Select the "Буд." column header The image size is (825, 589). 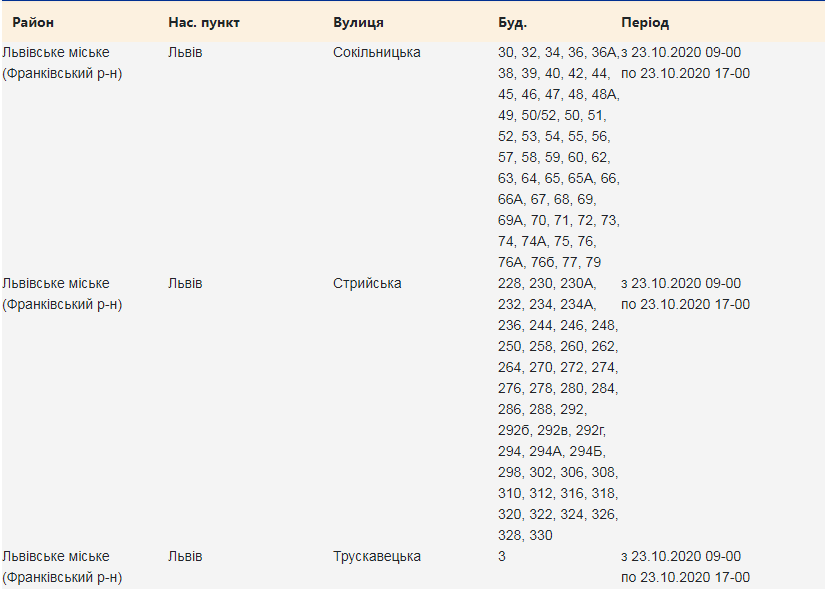512,22
